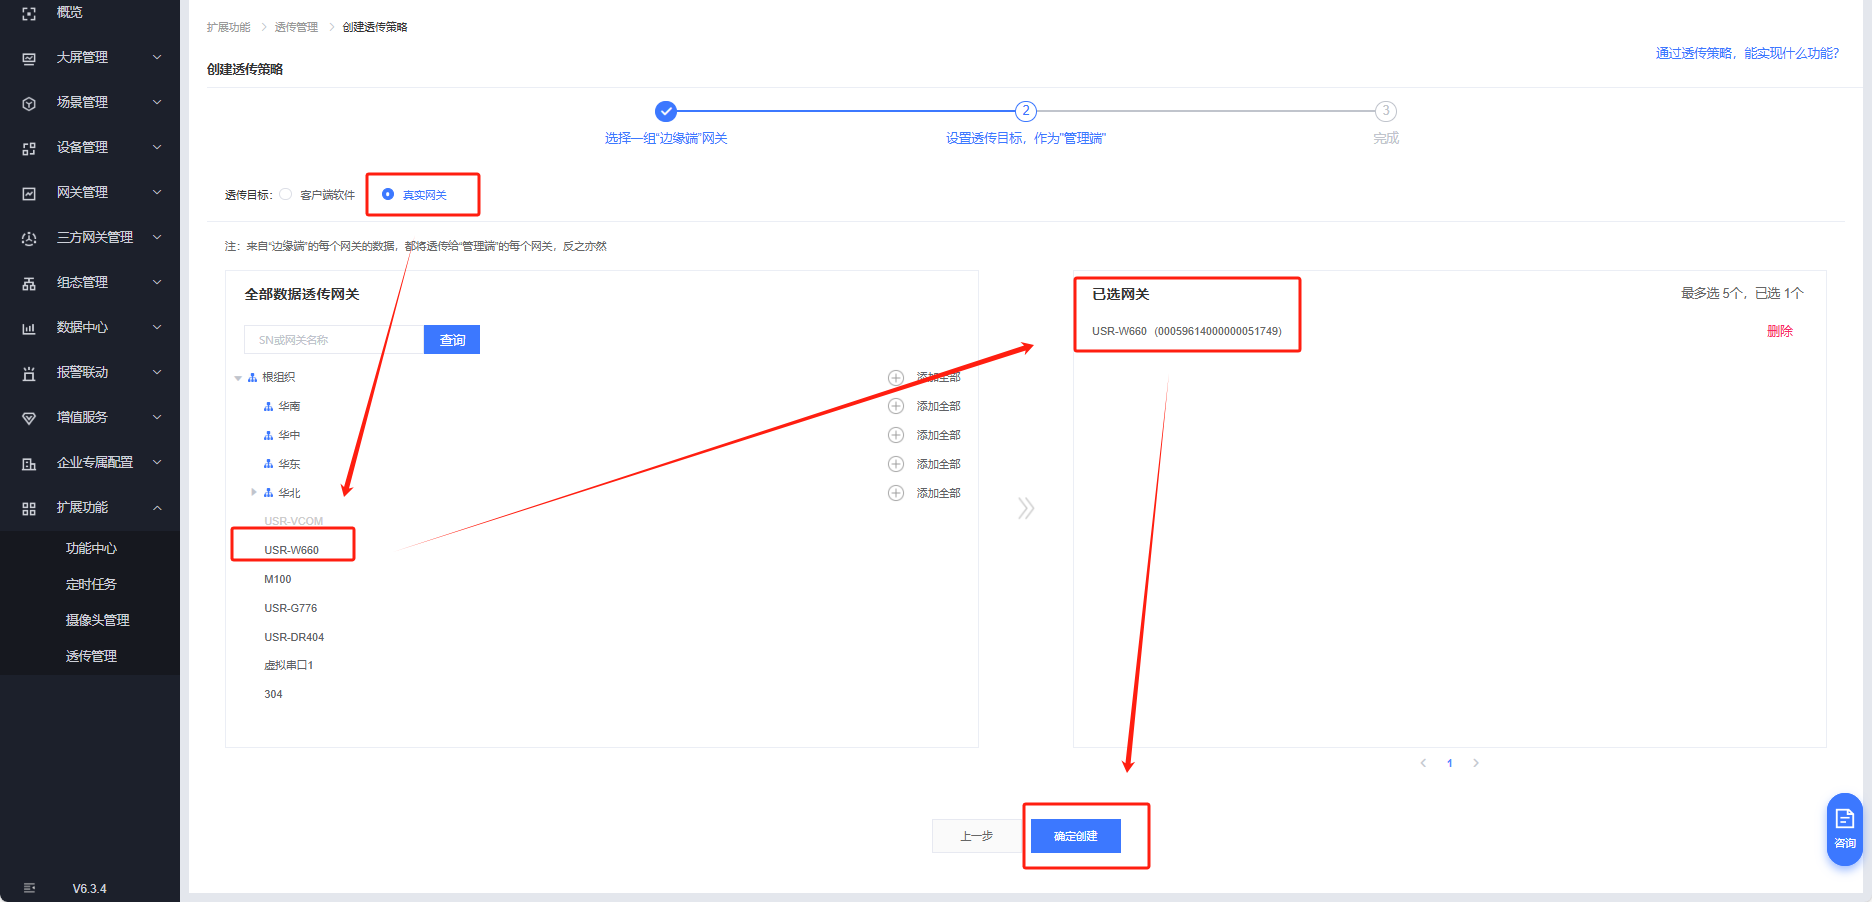Click the 企业专属配置 building icon
Viewport: 1872px width, 902px height.
click(29, 463)
